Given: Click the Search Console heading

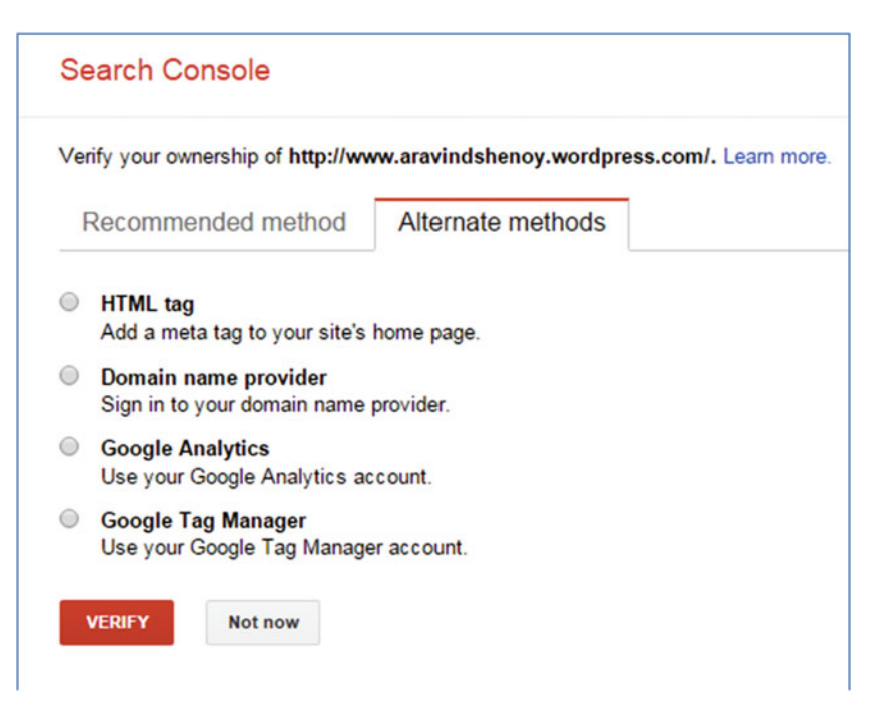Looking at the screenshot, I should pos(165,70).
